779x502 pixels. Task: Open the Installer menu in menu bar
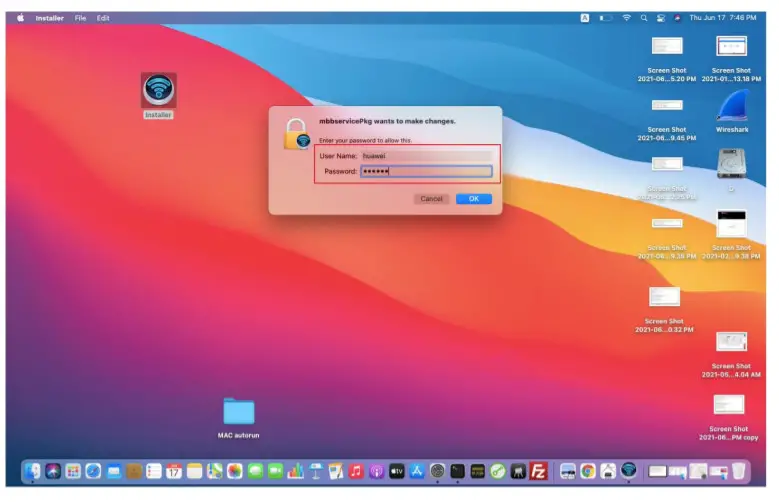pos(50,18)
